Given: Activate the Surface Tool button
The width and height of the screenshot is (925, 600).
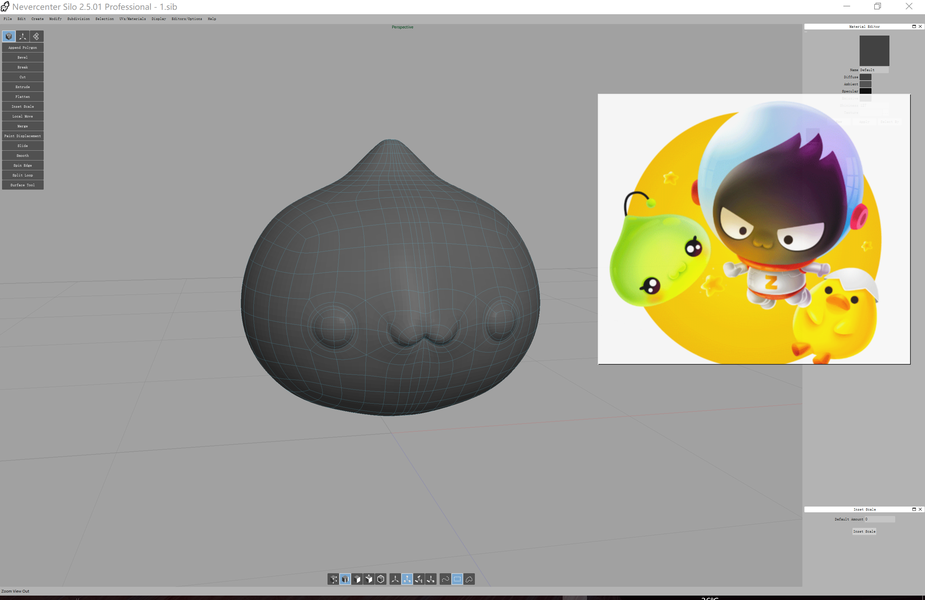Looking at the screenshot, I should click(x=22, y=185).
